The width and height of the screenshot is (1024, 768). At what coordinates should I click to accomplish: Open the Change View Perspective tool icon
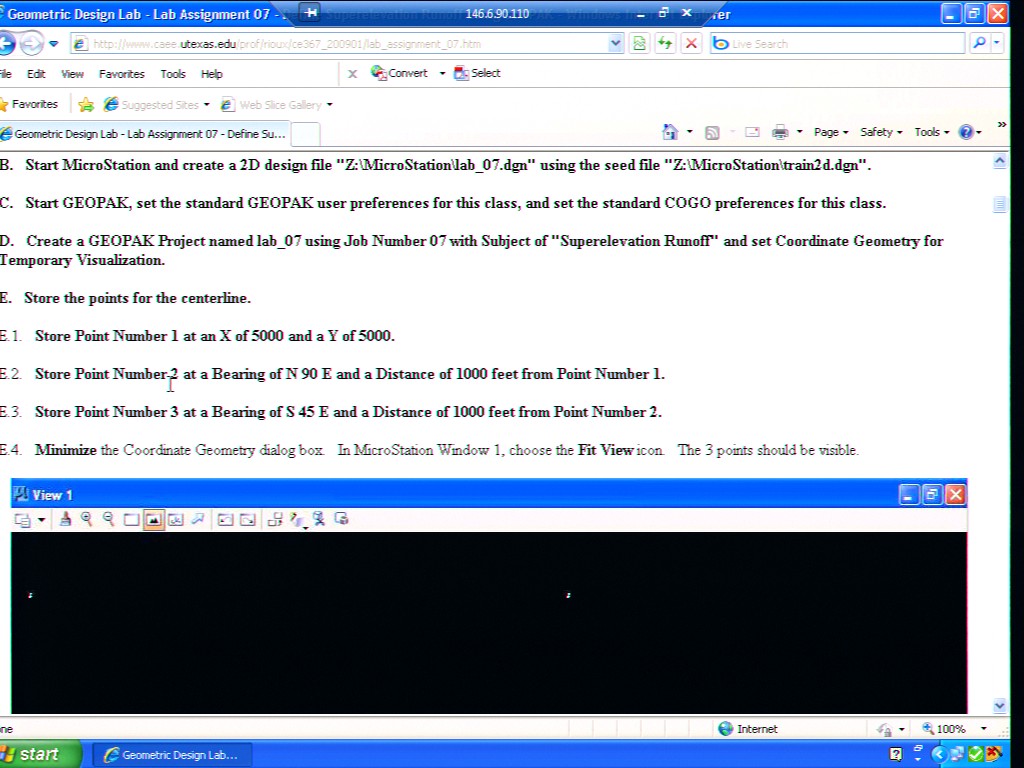click(x=297, y=520)
